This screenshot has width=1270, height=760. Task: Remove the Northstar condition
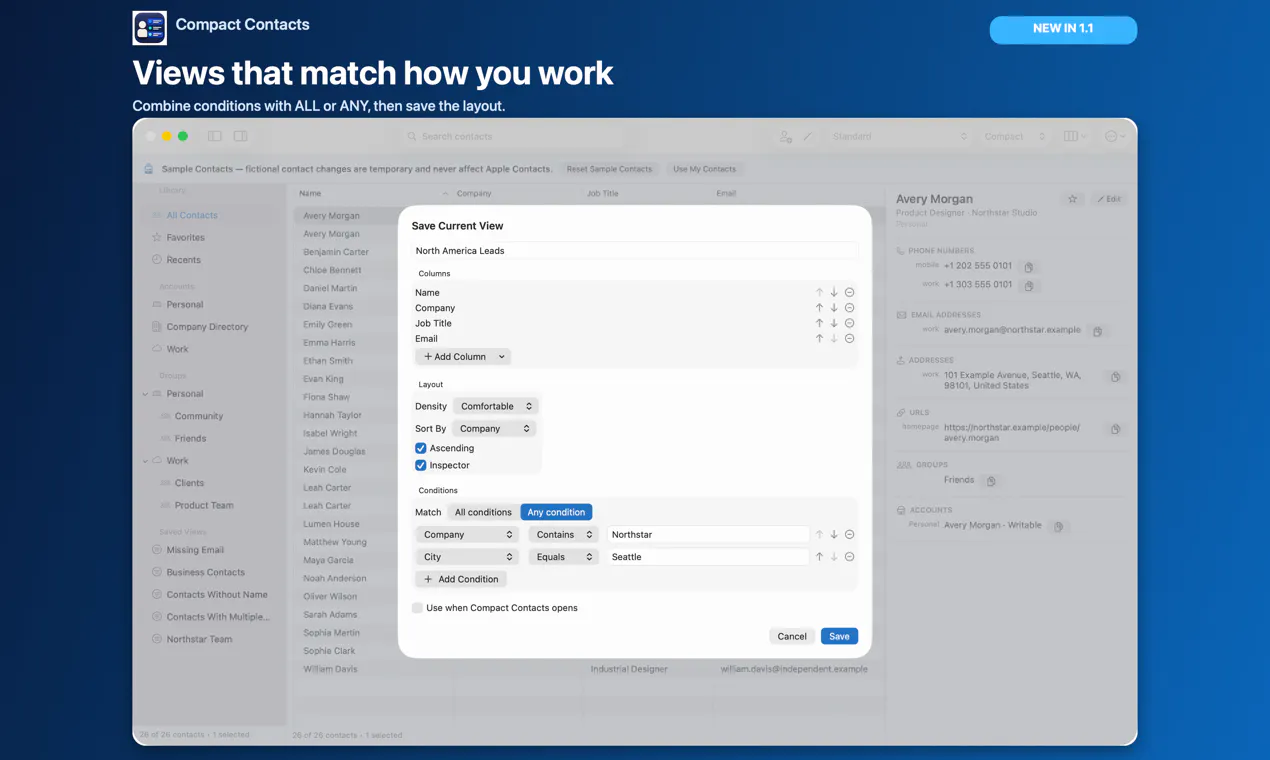coord(849,535)
